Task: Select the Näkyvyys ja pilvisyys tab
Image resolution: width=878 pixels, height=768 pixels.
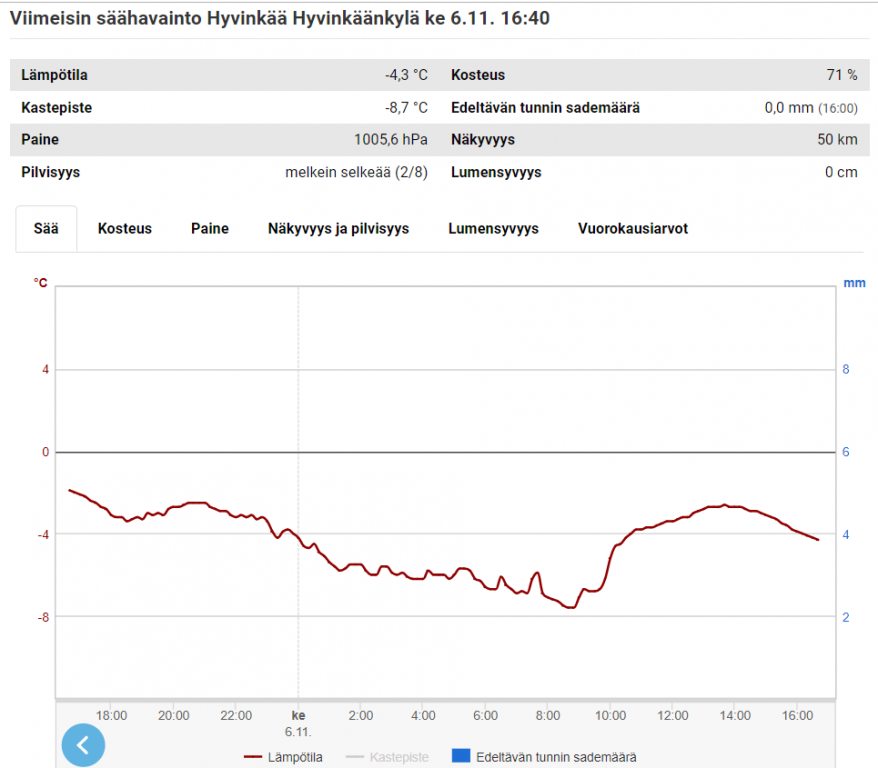Action: 338,228
